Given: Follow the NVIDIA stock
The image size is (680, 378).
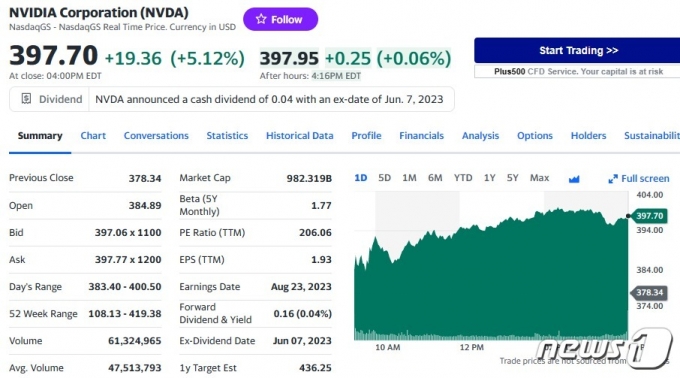Looking at the screenshot, I should (280, 19).
